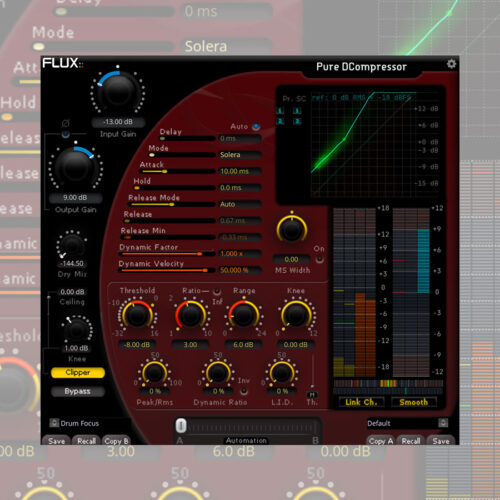
Task: Click the Copy B button
Action: coord(116,441)
